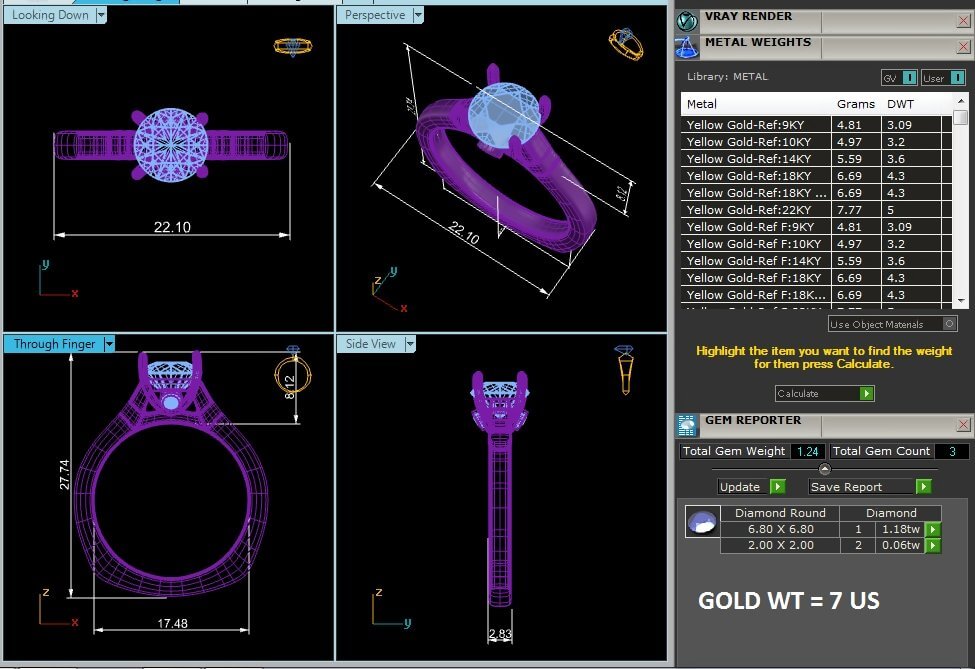Click the Metal Weights panel icon

(687, 46)
